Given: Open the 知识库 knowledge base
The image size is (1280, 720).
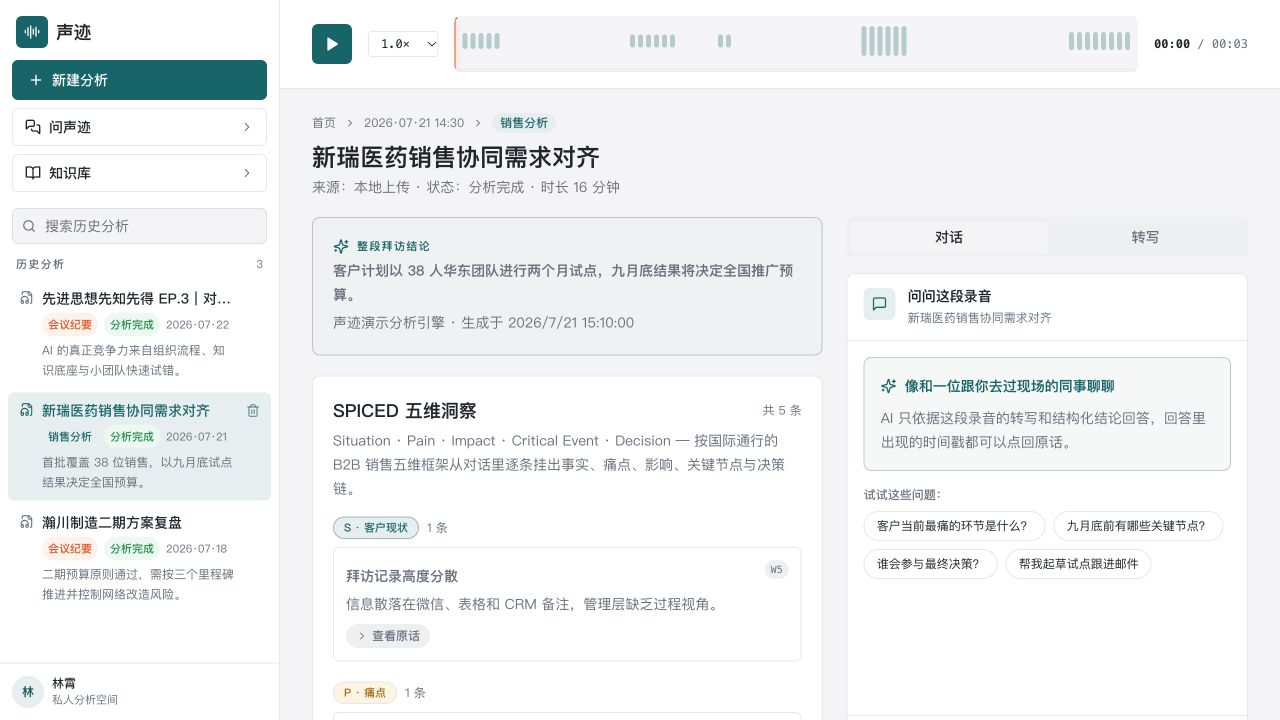Looking at the screenshot, I should coord(139,173).
